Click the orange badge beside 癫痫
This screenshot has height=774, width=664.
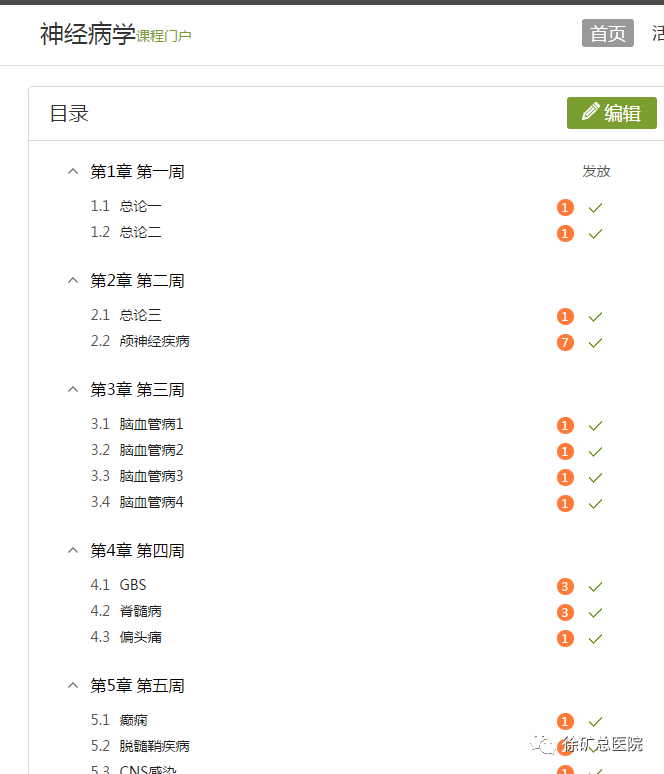point(565,722)
